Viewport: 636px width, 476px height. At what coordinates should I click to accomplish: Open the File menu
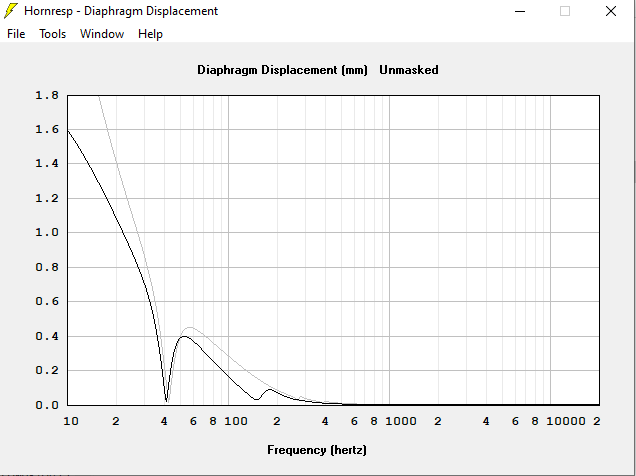16,34
